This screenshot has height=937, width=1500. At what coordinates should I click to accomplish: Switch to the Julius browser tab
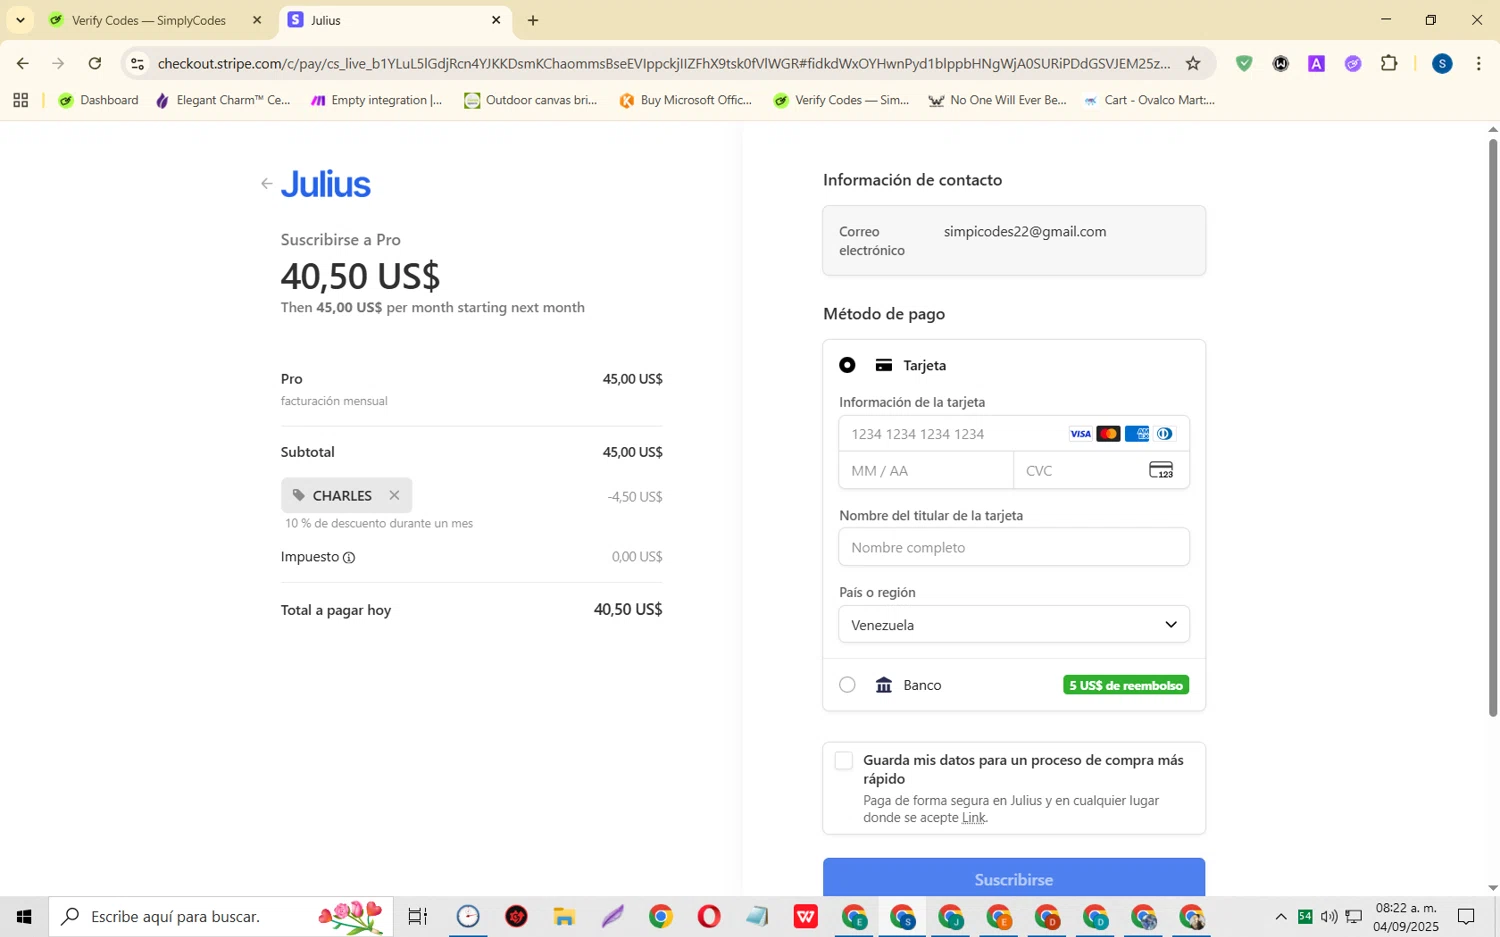(390, 20)
